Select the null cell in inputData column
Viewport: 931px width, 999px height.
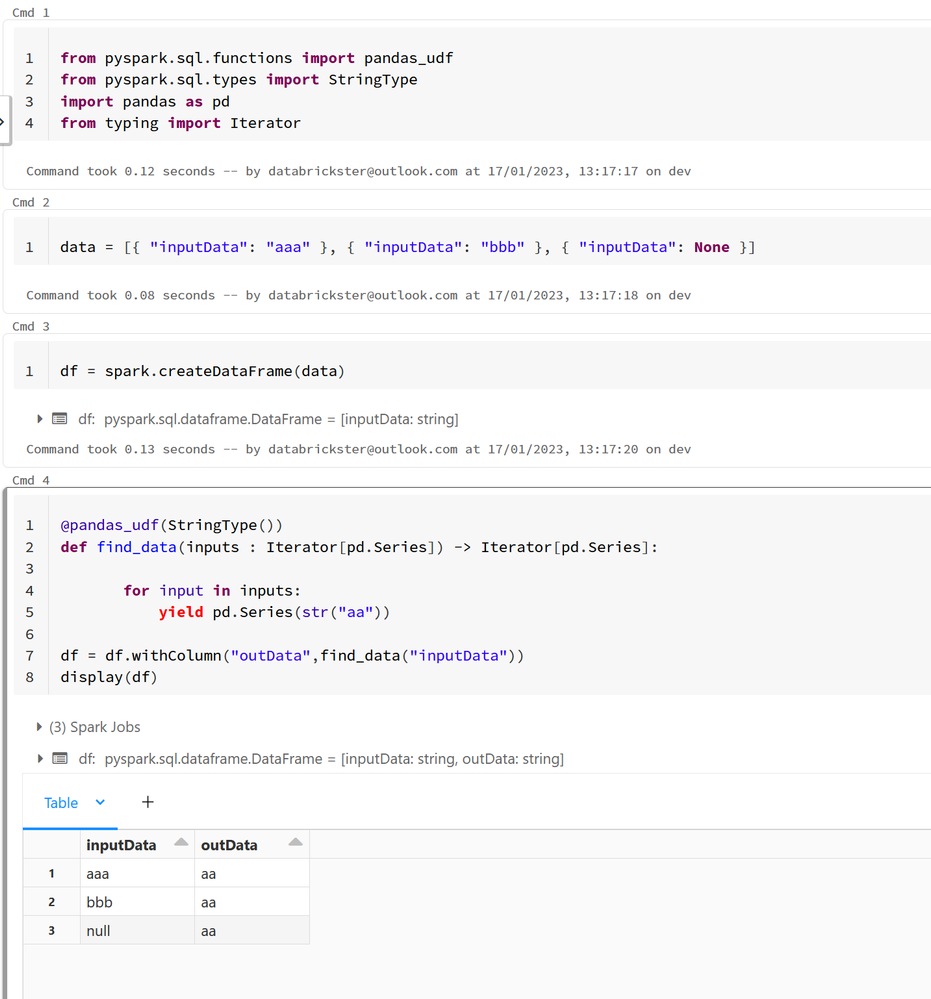pos(99,931)
